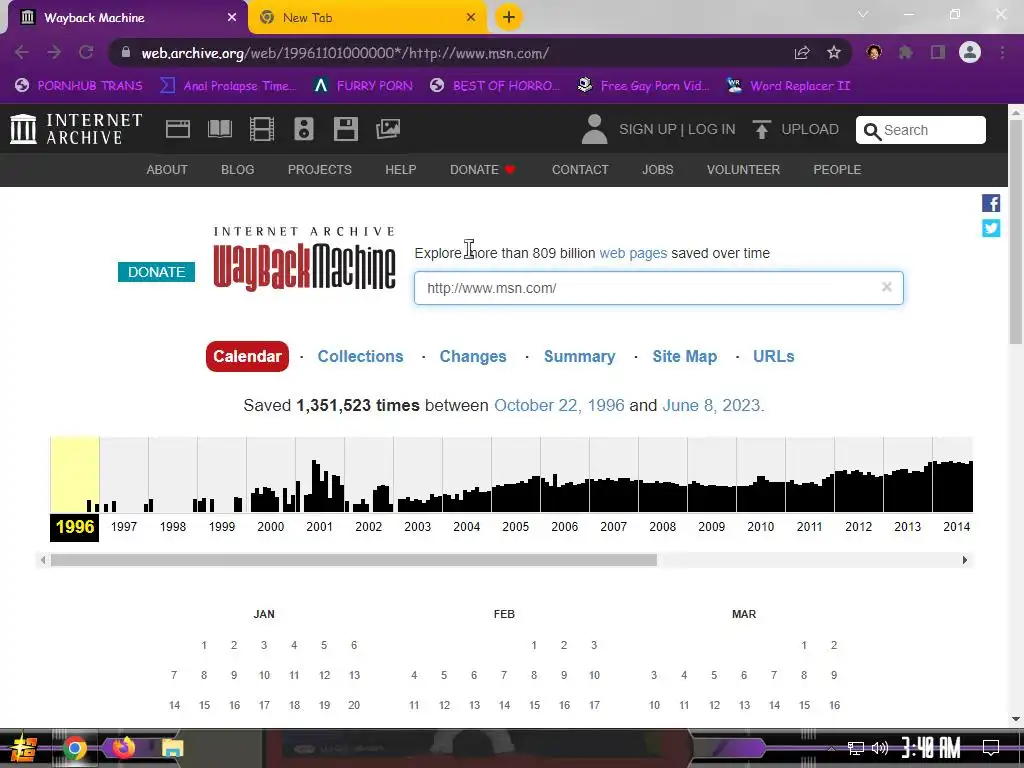Select the Calendar view tab

(x=247, y=357)
